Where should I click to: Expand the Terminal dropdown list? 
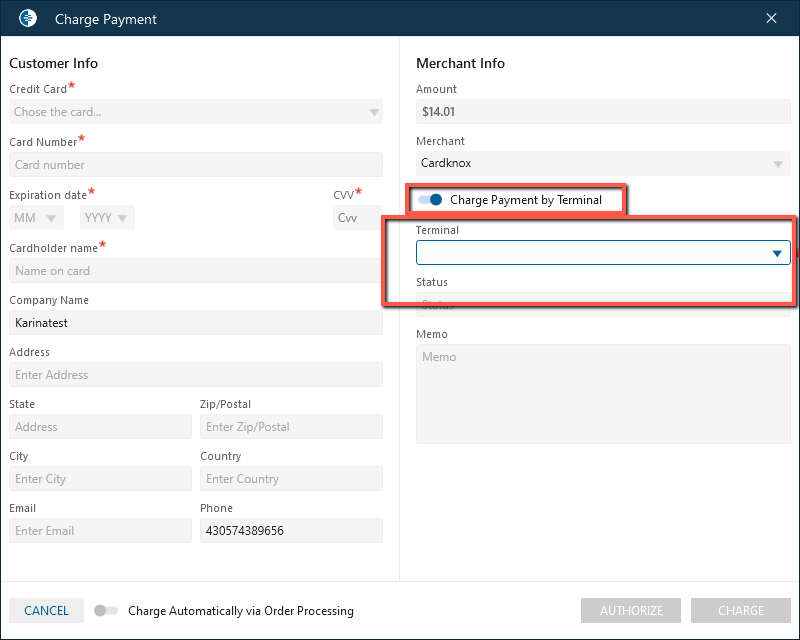click(777, 254)
